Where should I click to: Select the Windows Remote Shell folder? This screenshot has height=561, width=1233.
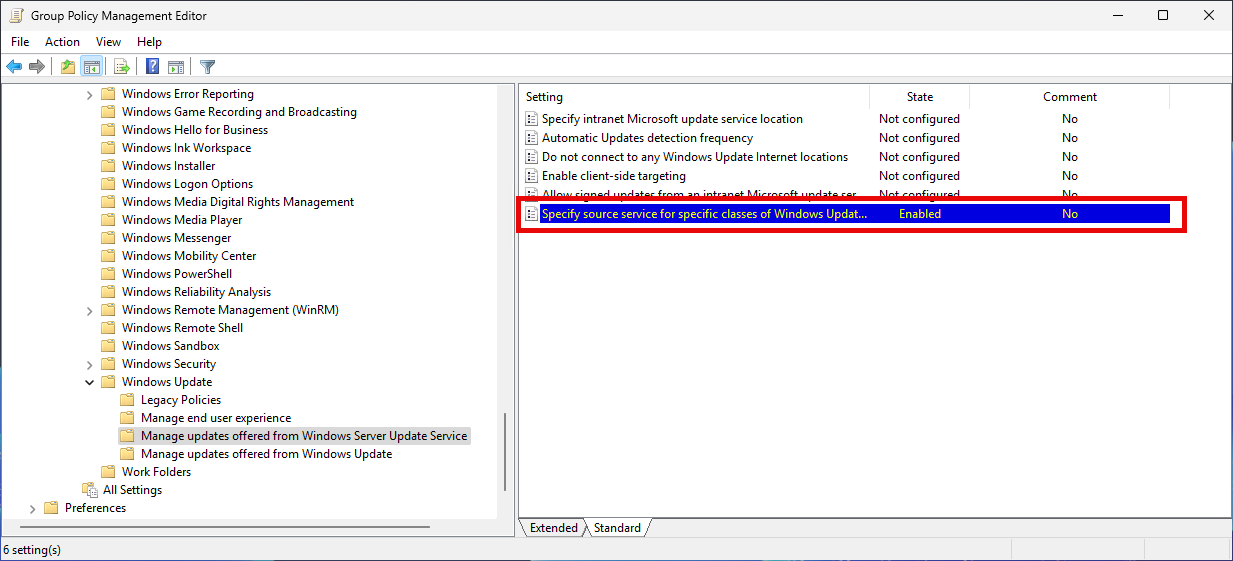click(182, 328)
